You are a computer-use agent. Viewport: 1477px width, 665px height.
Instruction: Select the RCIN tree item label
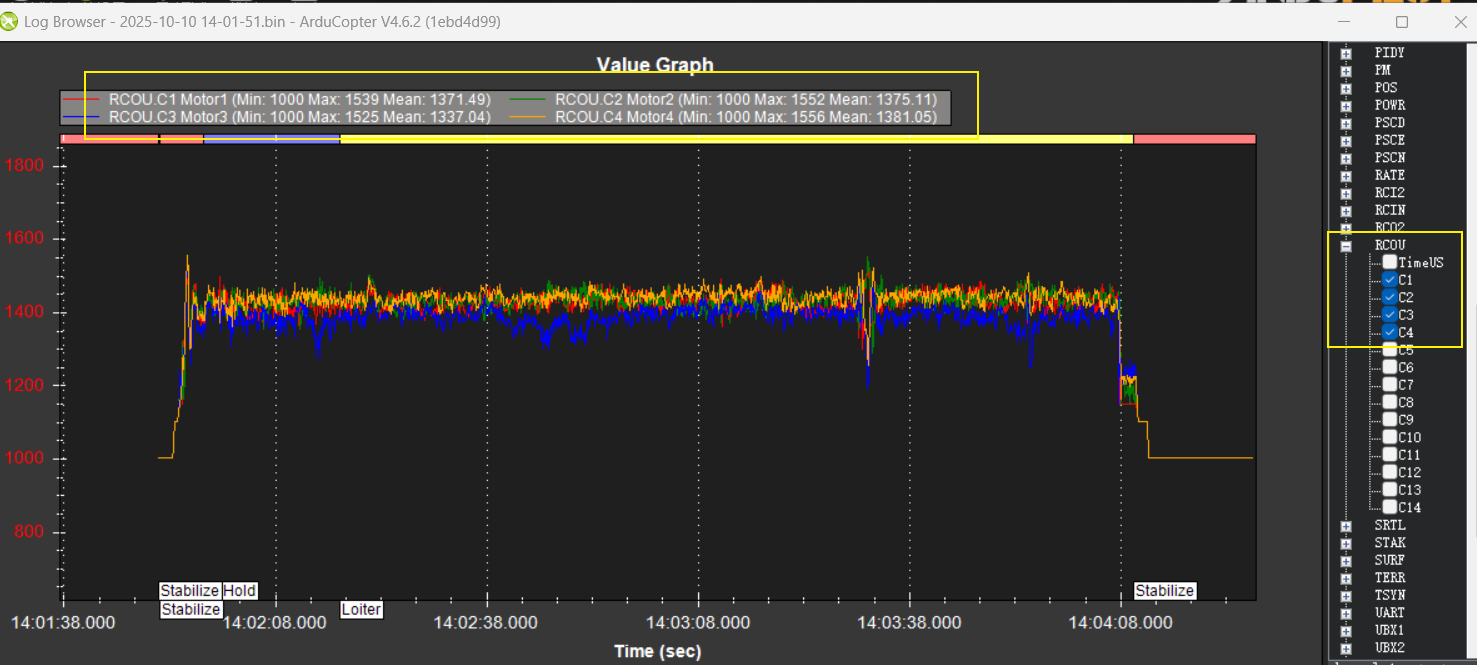coord(1389,210)
